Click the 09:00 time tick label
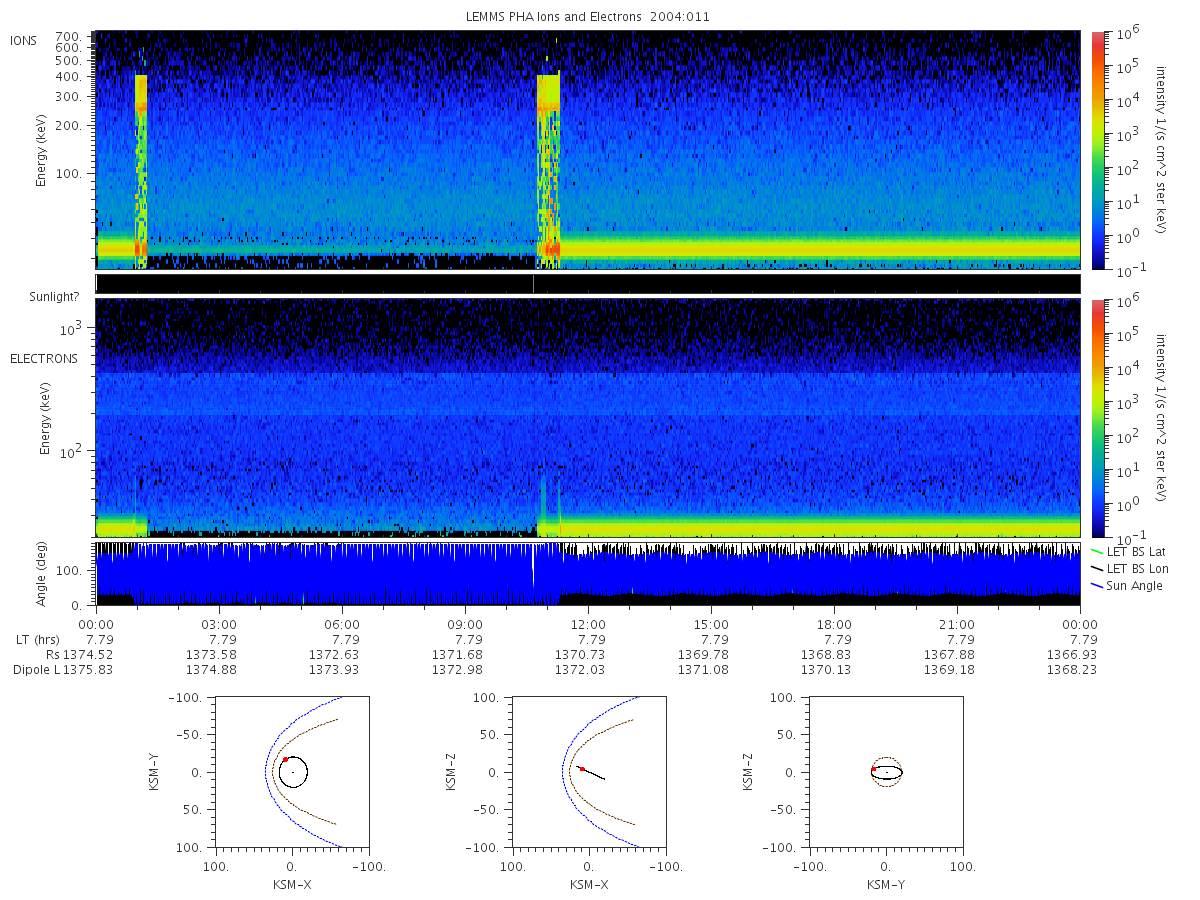The height and width of the screenshot is (900, 1200). 465,623
